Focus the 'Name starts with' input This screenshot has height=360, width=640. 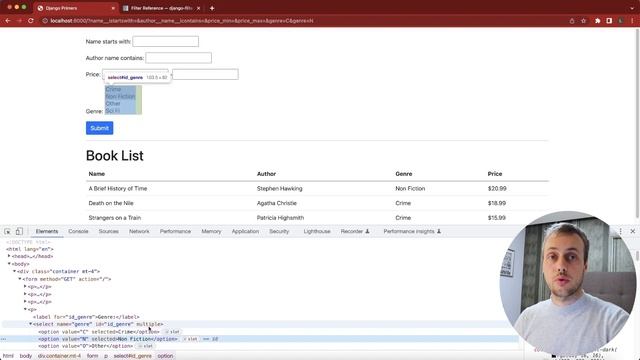[165, 41]
